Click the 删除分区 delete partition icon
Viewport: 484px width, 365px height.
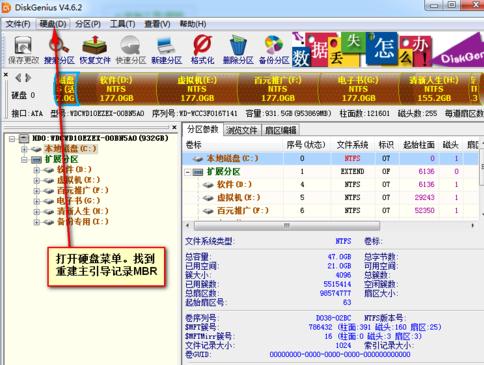238,50
